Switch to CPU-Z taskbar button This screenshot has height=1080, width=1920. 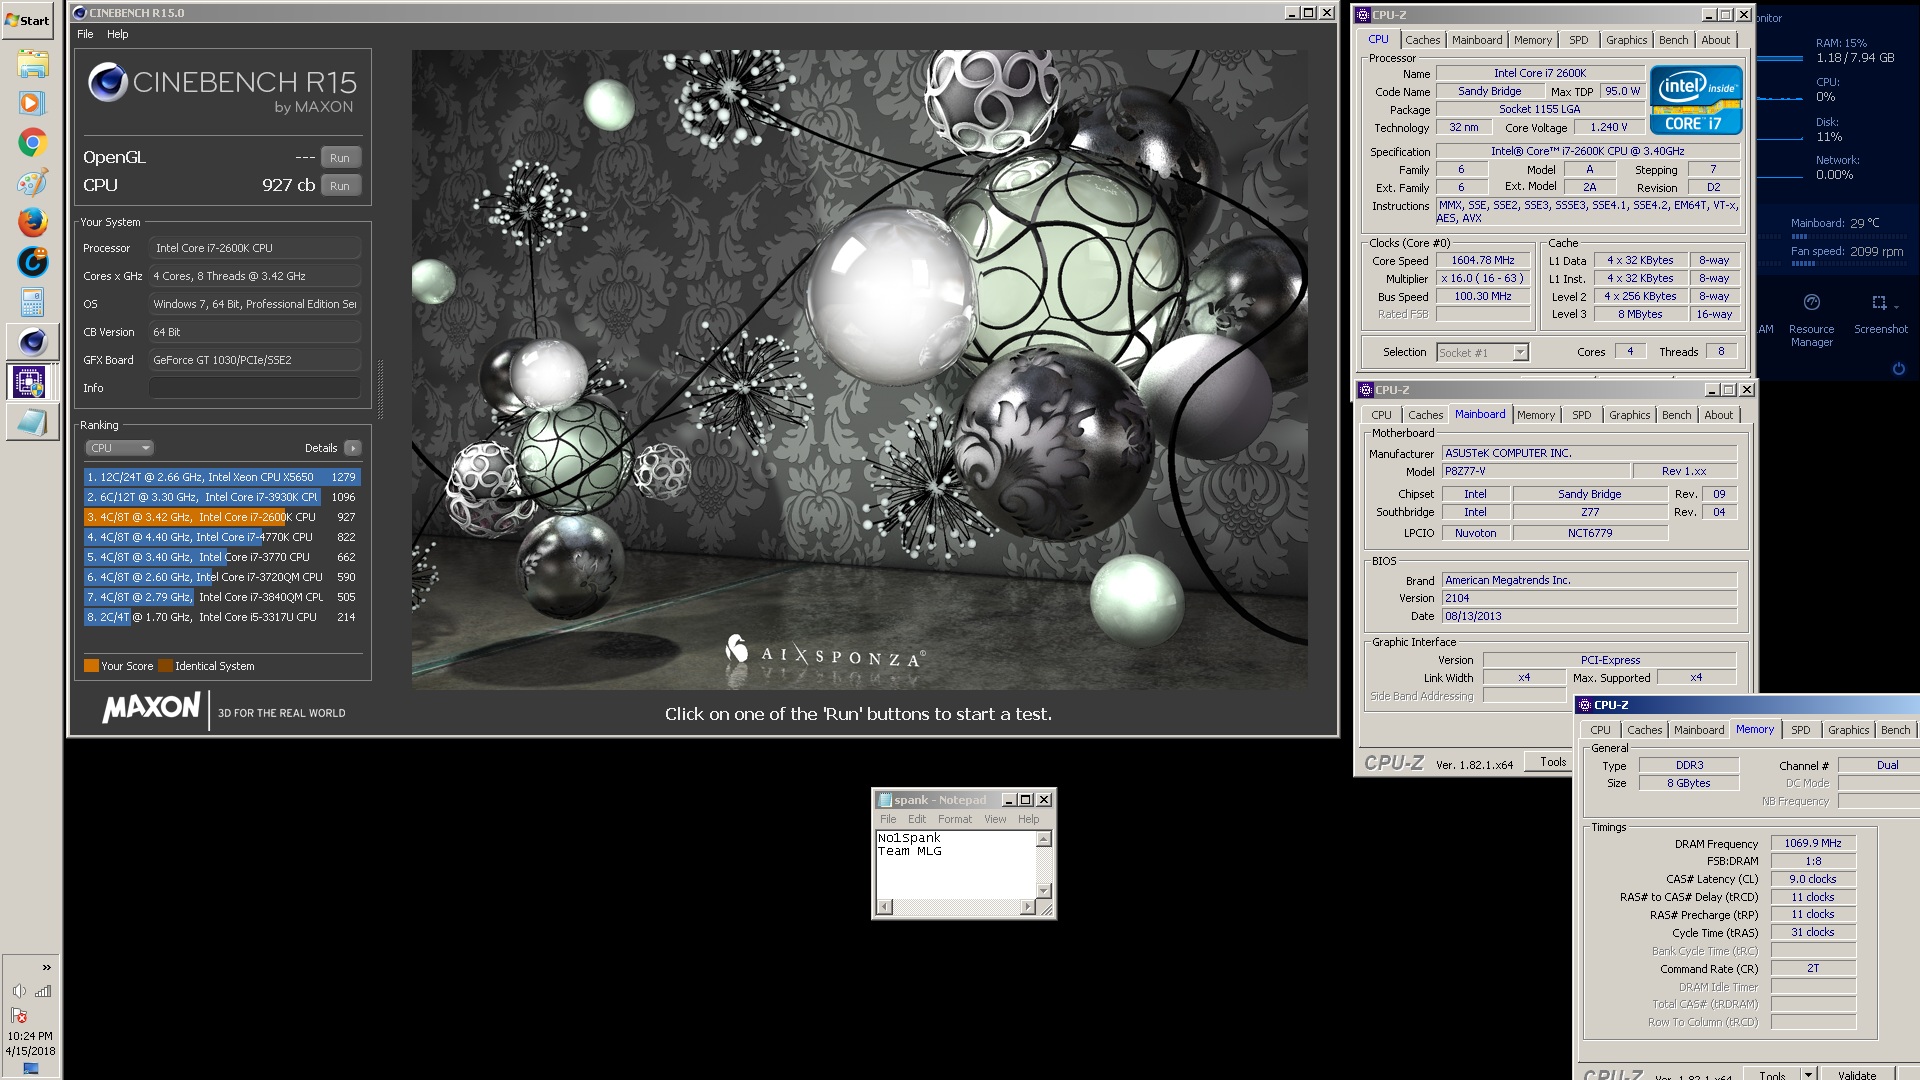tap(31, 382)
